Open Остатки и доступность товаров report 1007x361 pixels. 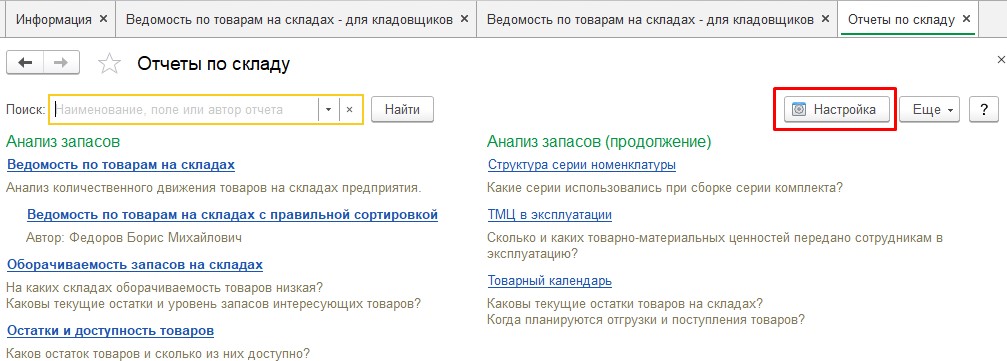tap(110, 331)
